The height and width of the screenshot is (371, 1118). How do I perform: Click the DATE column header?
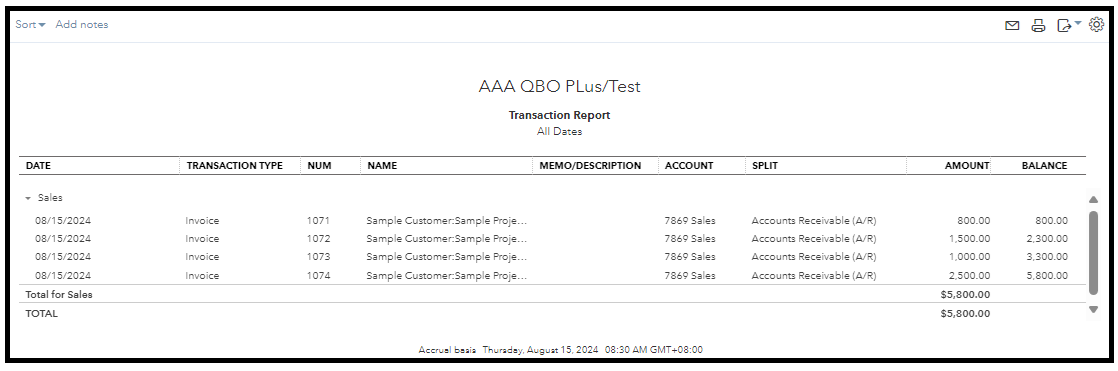click(x=39, y=166)
